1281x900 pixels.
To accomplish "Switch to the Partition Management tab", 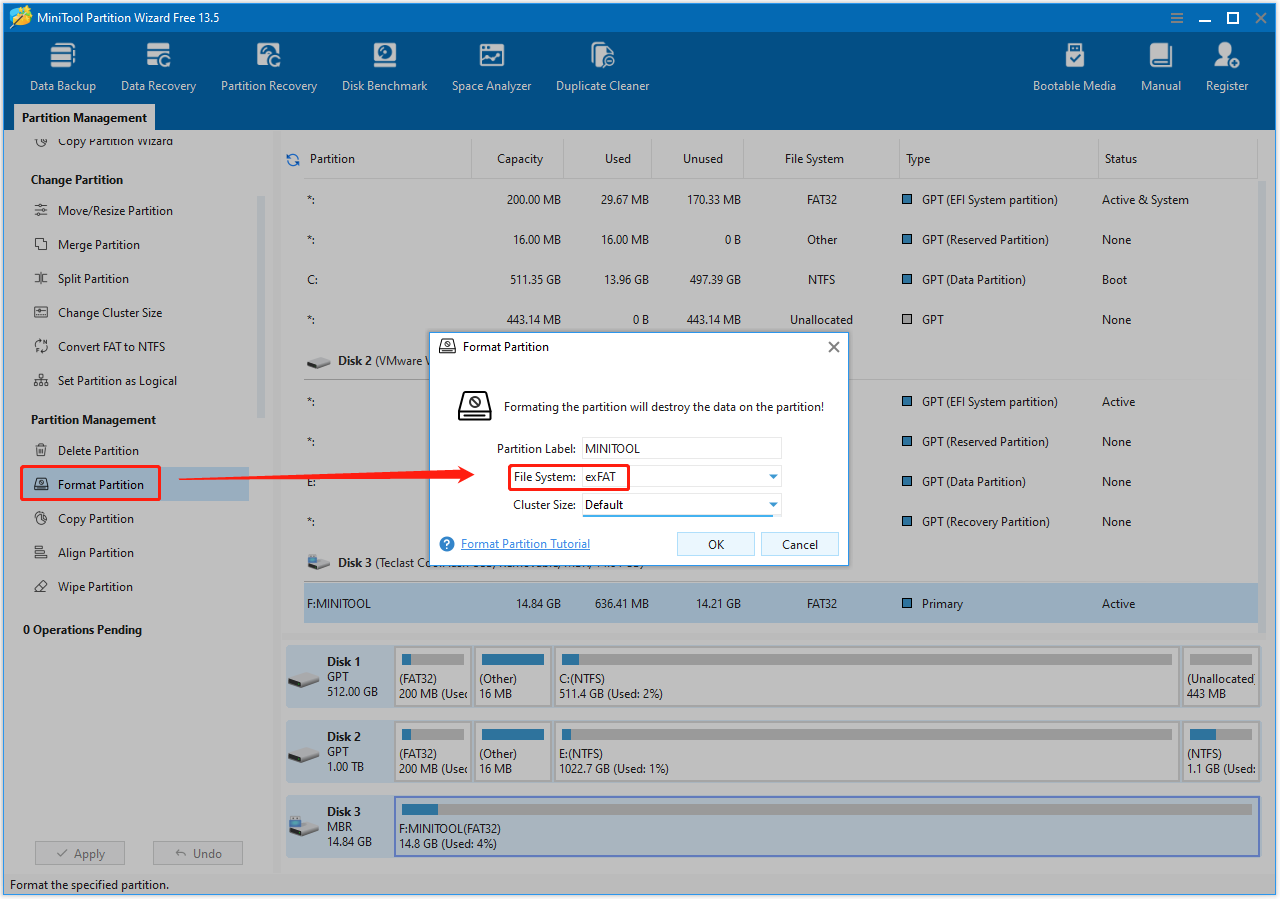I will click(84, 117).
